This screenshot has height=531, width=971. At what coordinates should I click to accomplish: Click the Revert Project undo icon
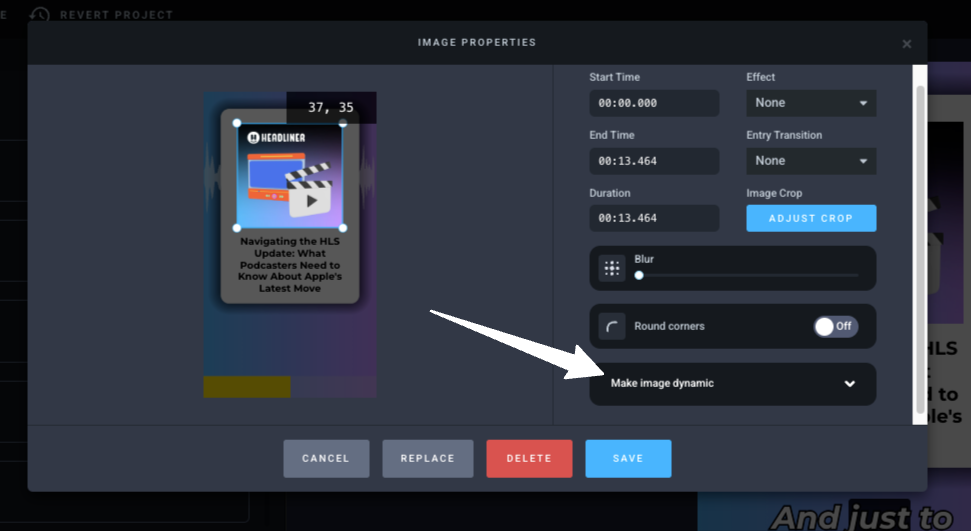pyautogui.click(x=40, y=14)
